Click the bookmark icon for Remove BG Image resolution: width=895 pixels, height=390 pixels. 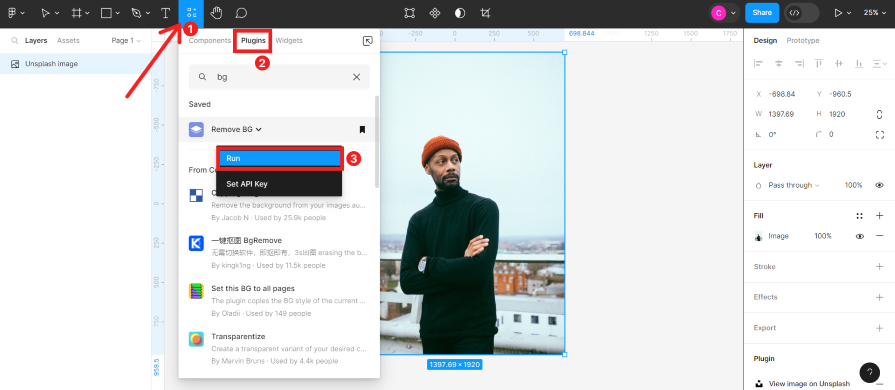tap(362, 130)
